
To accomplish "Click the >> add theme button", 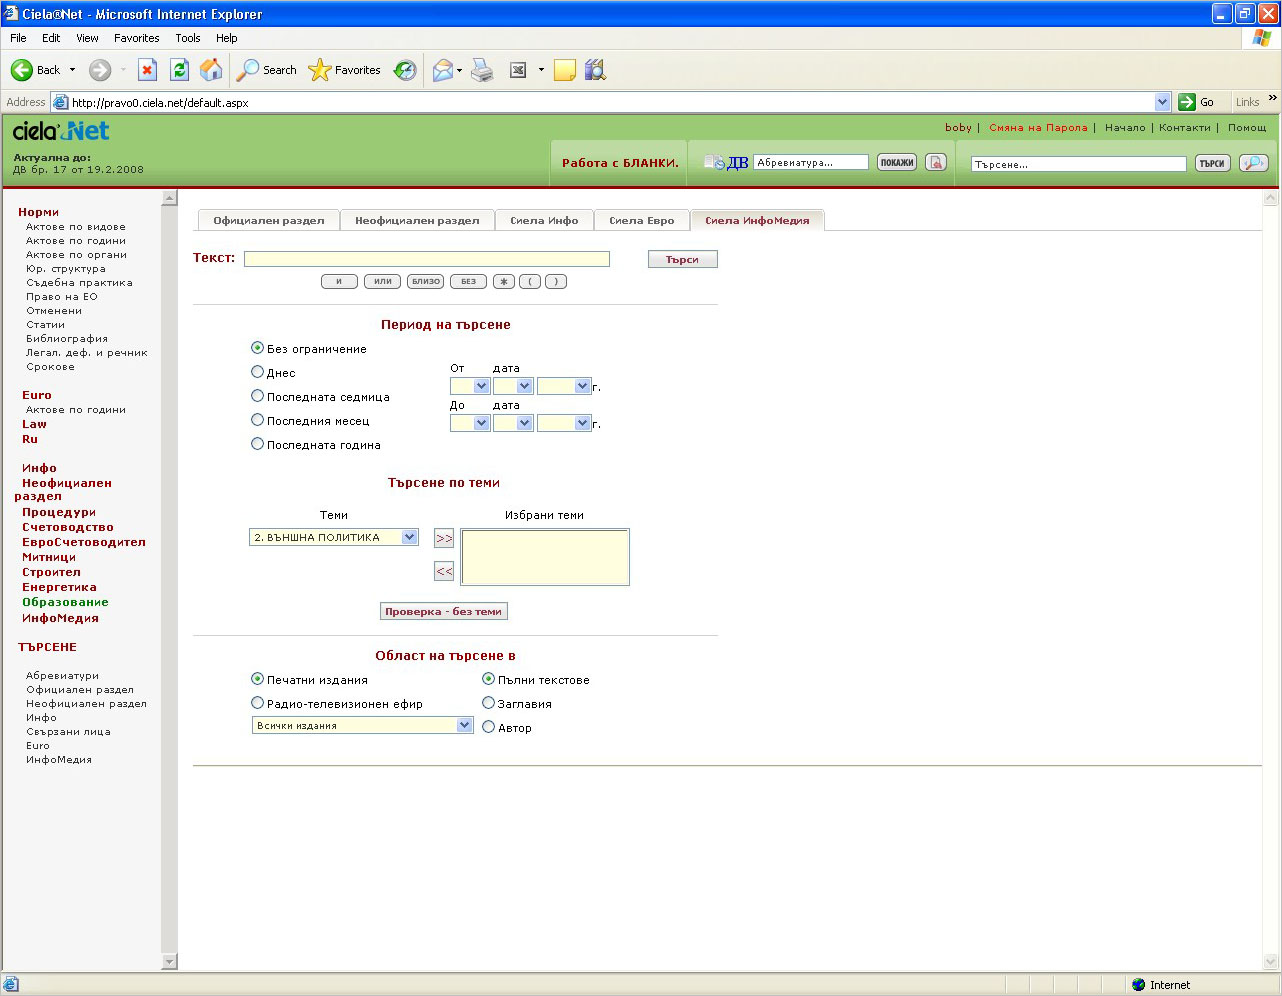I will tap(444, 538).
